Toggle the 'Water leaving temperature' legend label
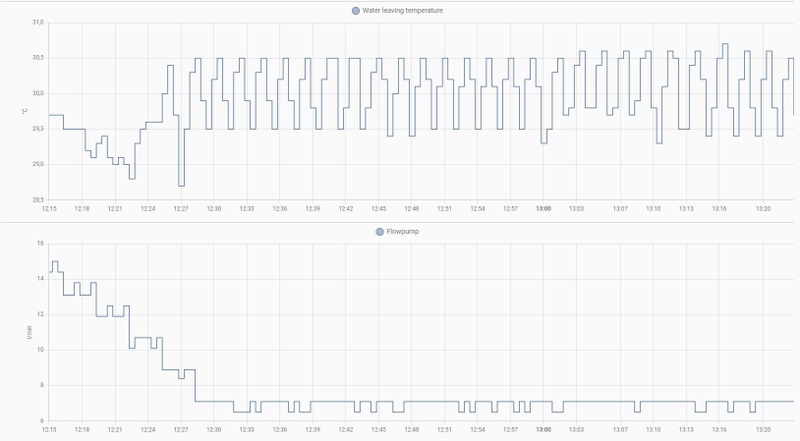Image resolution: width=800 pixels, height=441 pixels. pyautogui.click(x=403, y=11)
